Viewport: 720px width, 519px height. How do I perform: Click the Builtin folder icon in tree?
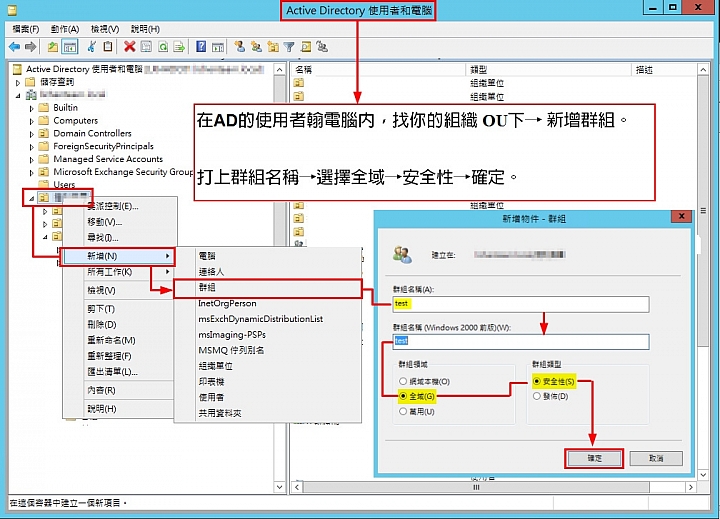tap(44, 107)
